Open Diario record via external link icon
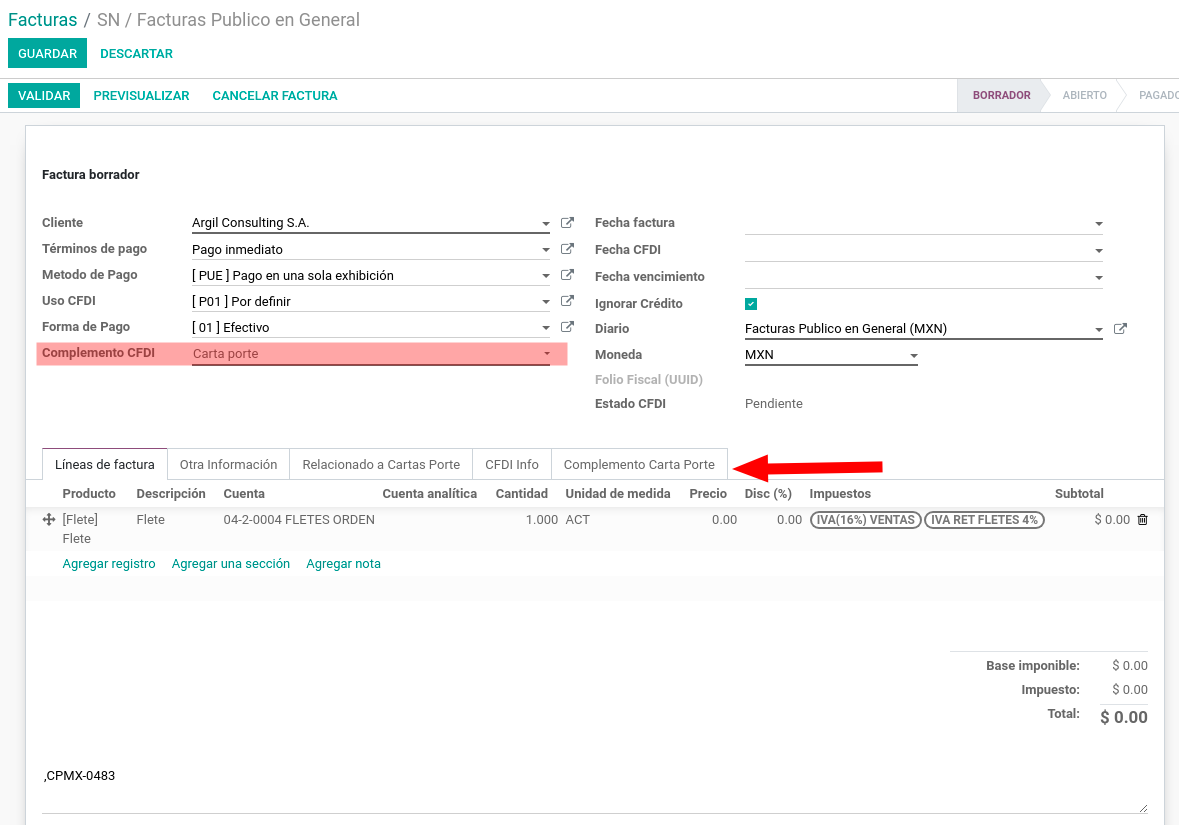 coord(1119,328)
